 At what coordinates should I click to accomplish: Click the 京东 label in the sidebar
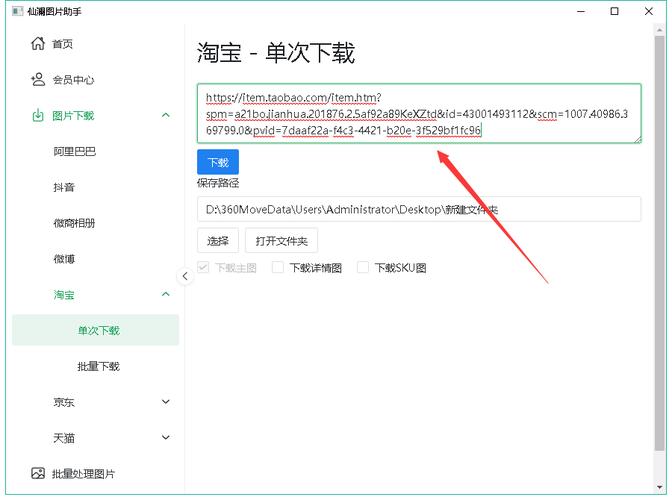64,402
